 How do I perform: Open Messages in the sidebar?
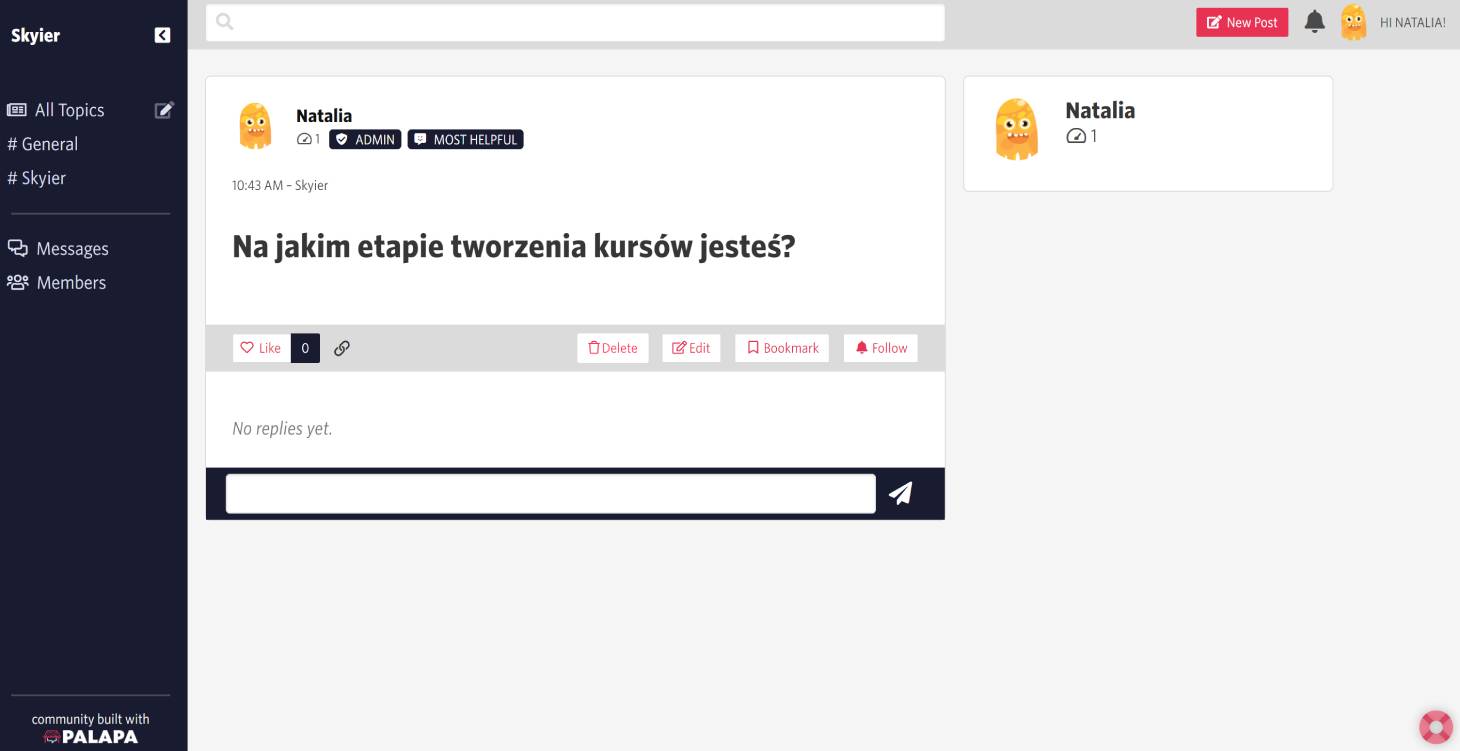point(71,249)
